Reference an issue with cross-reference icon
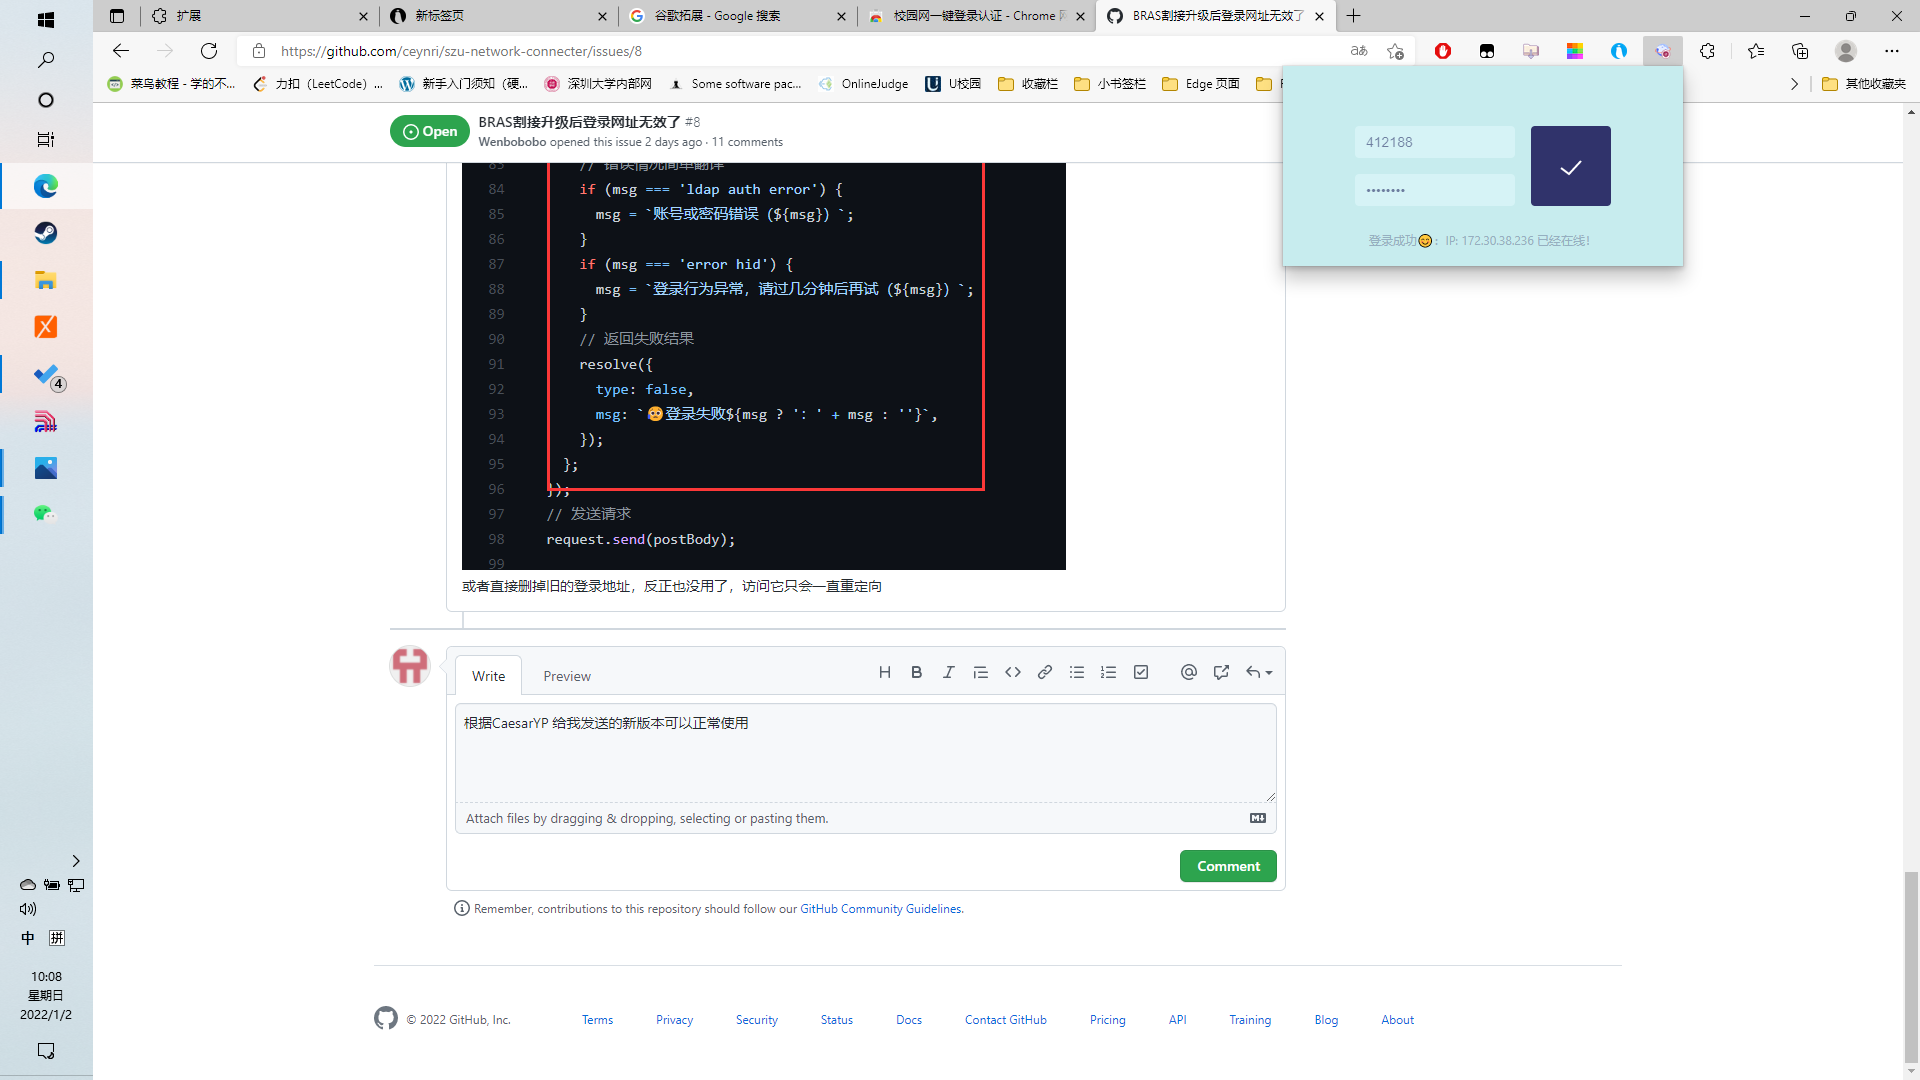Viewport: 1920px width, 1080px height. point(1220,671)
